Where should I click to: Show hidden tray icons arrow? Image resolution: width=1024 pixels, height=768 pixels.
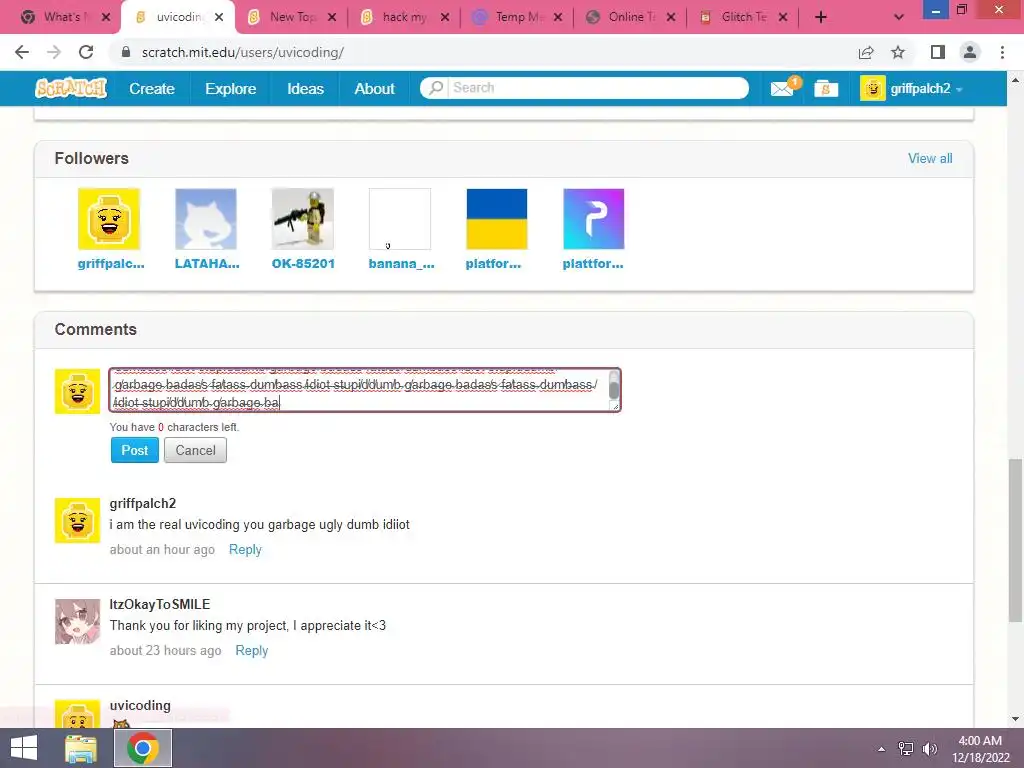pos(882,749)
